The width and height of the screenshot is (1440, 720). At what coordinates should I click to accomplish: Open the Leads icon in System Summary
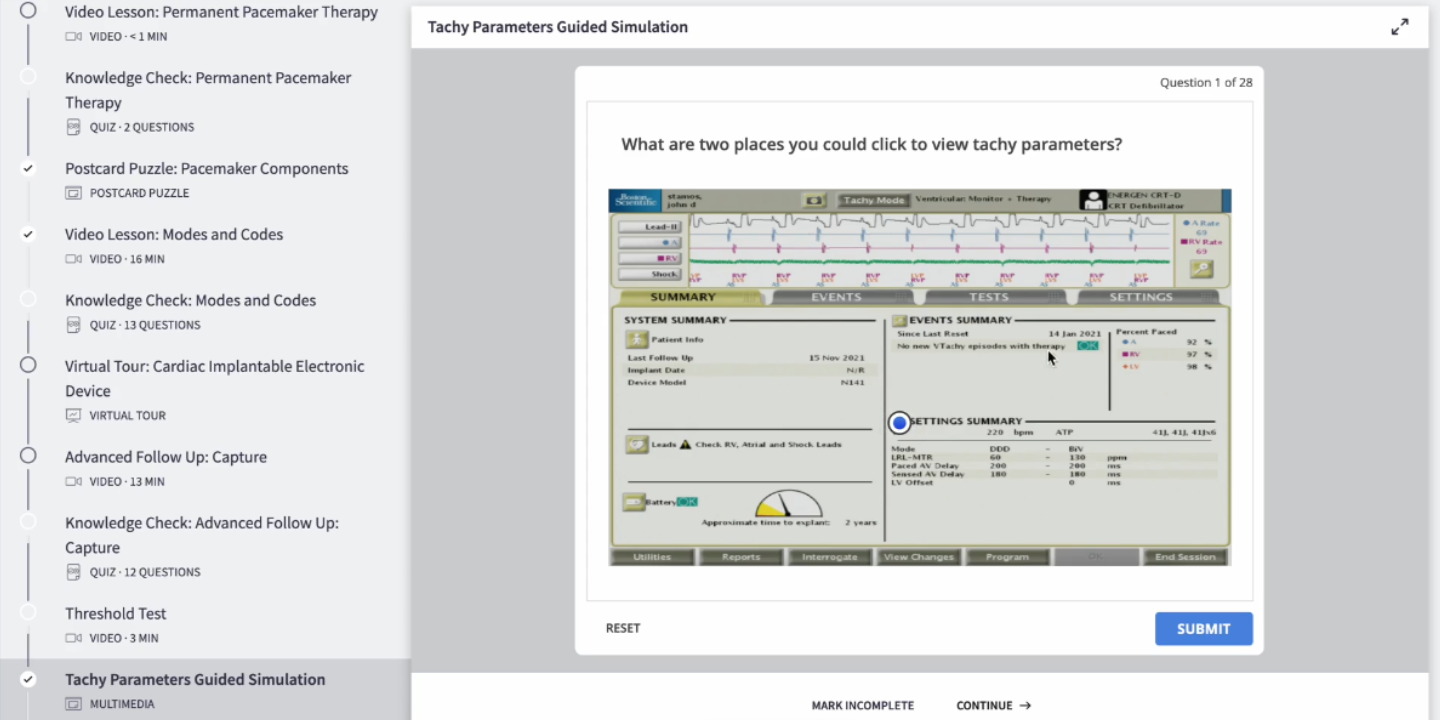[x=637, y=444]
